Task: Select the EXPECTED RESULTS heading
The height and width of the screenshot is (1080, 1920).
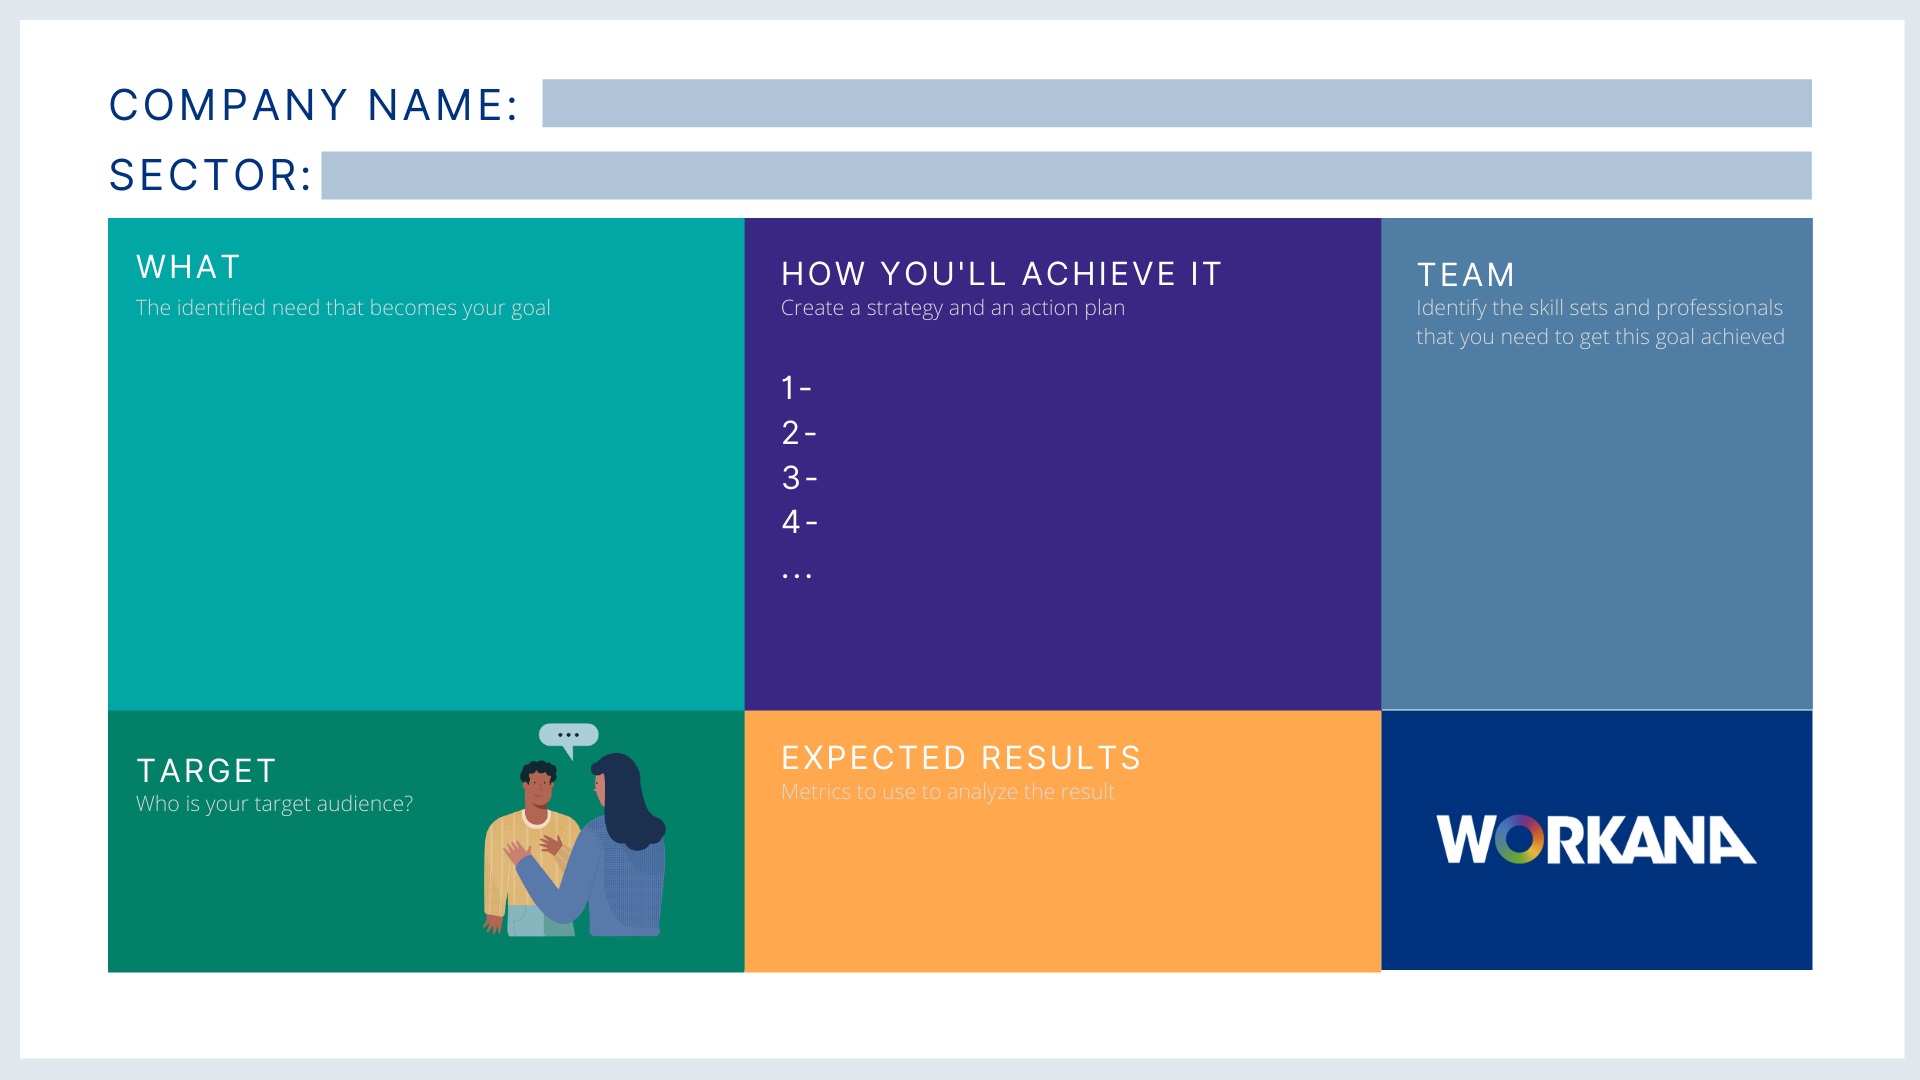Action: click(x=961, y=758)
